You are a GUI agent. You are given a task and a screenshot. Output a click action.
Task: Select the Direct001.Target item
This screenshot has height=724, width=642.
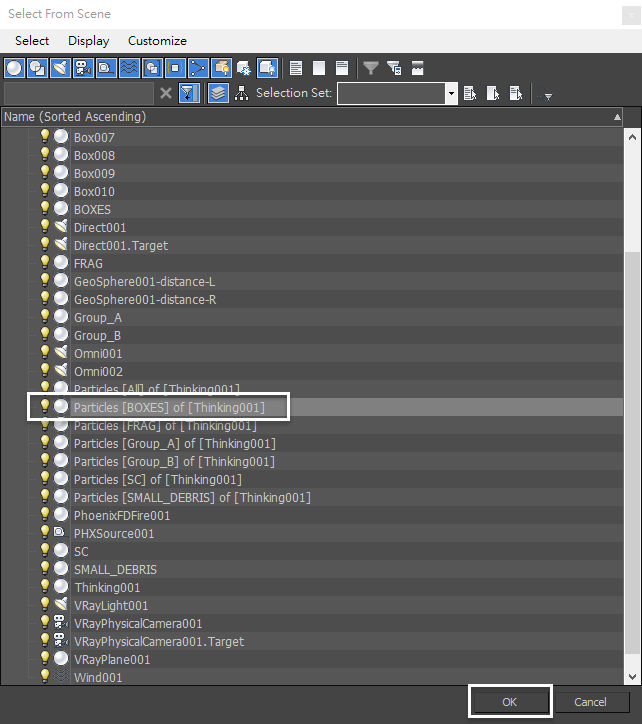tap(121, 245)
